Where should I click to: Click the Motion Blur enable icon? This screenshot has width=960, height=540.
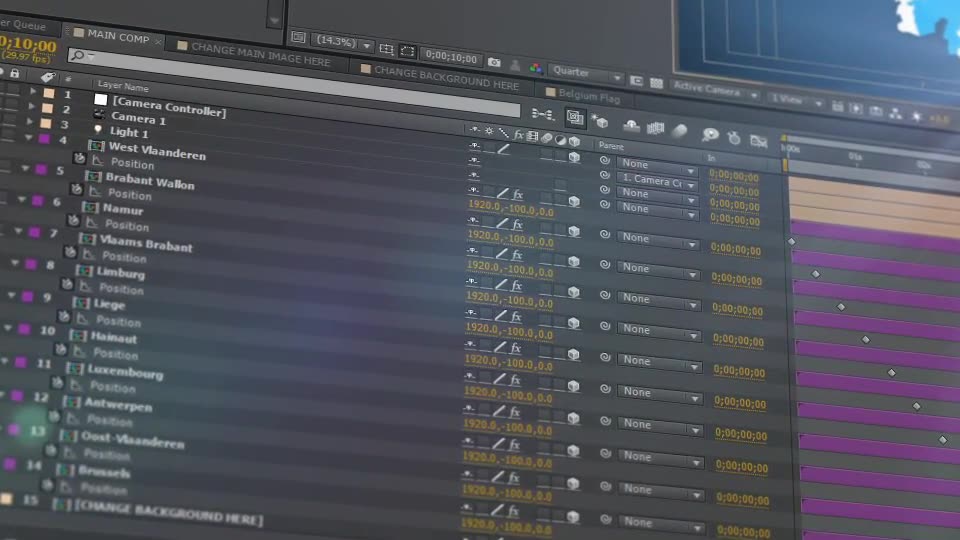680,131
